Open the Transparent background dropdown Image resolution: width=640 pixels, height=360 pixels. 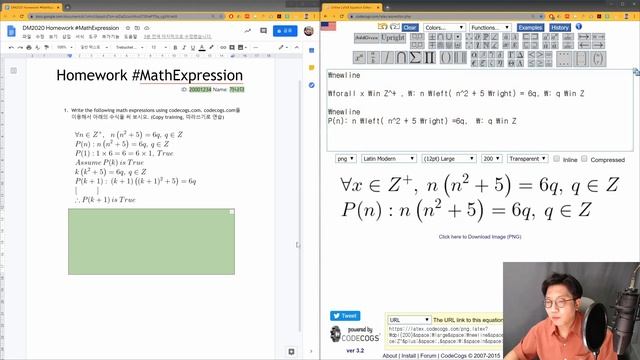(527, 159)
